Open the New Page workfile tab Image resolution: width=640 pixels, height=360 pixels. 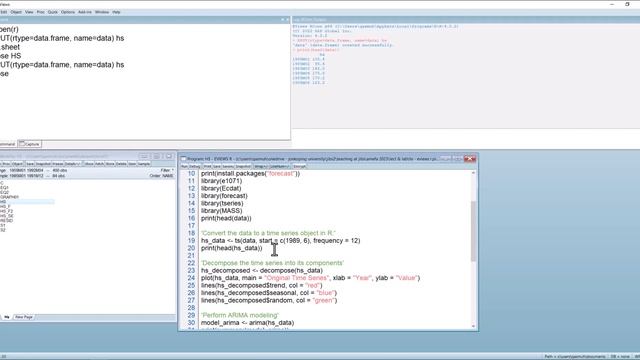(x=24, y=317)
